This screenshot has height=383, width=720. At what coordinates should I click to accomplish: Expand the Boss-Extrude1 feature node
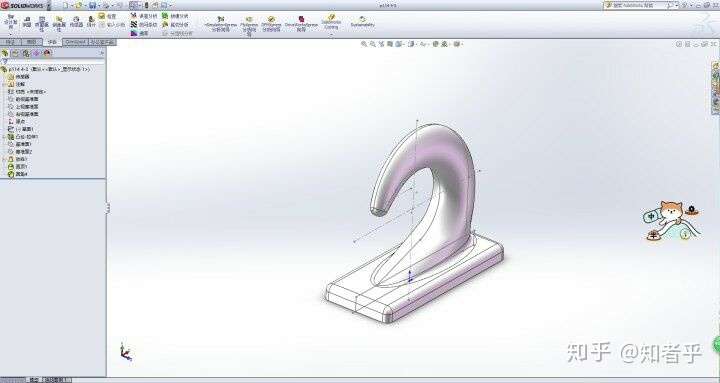click(x=4, y=136)
